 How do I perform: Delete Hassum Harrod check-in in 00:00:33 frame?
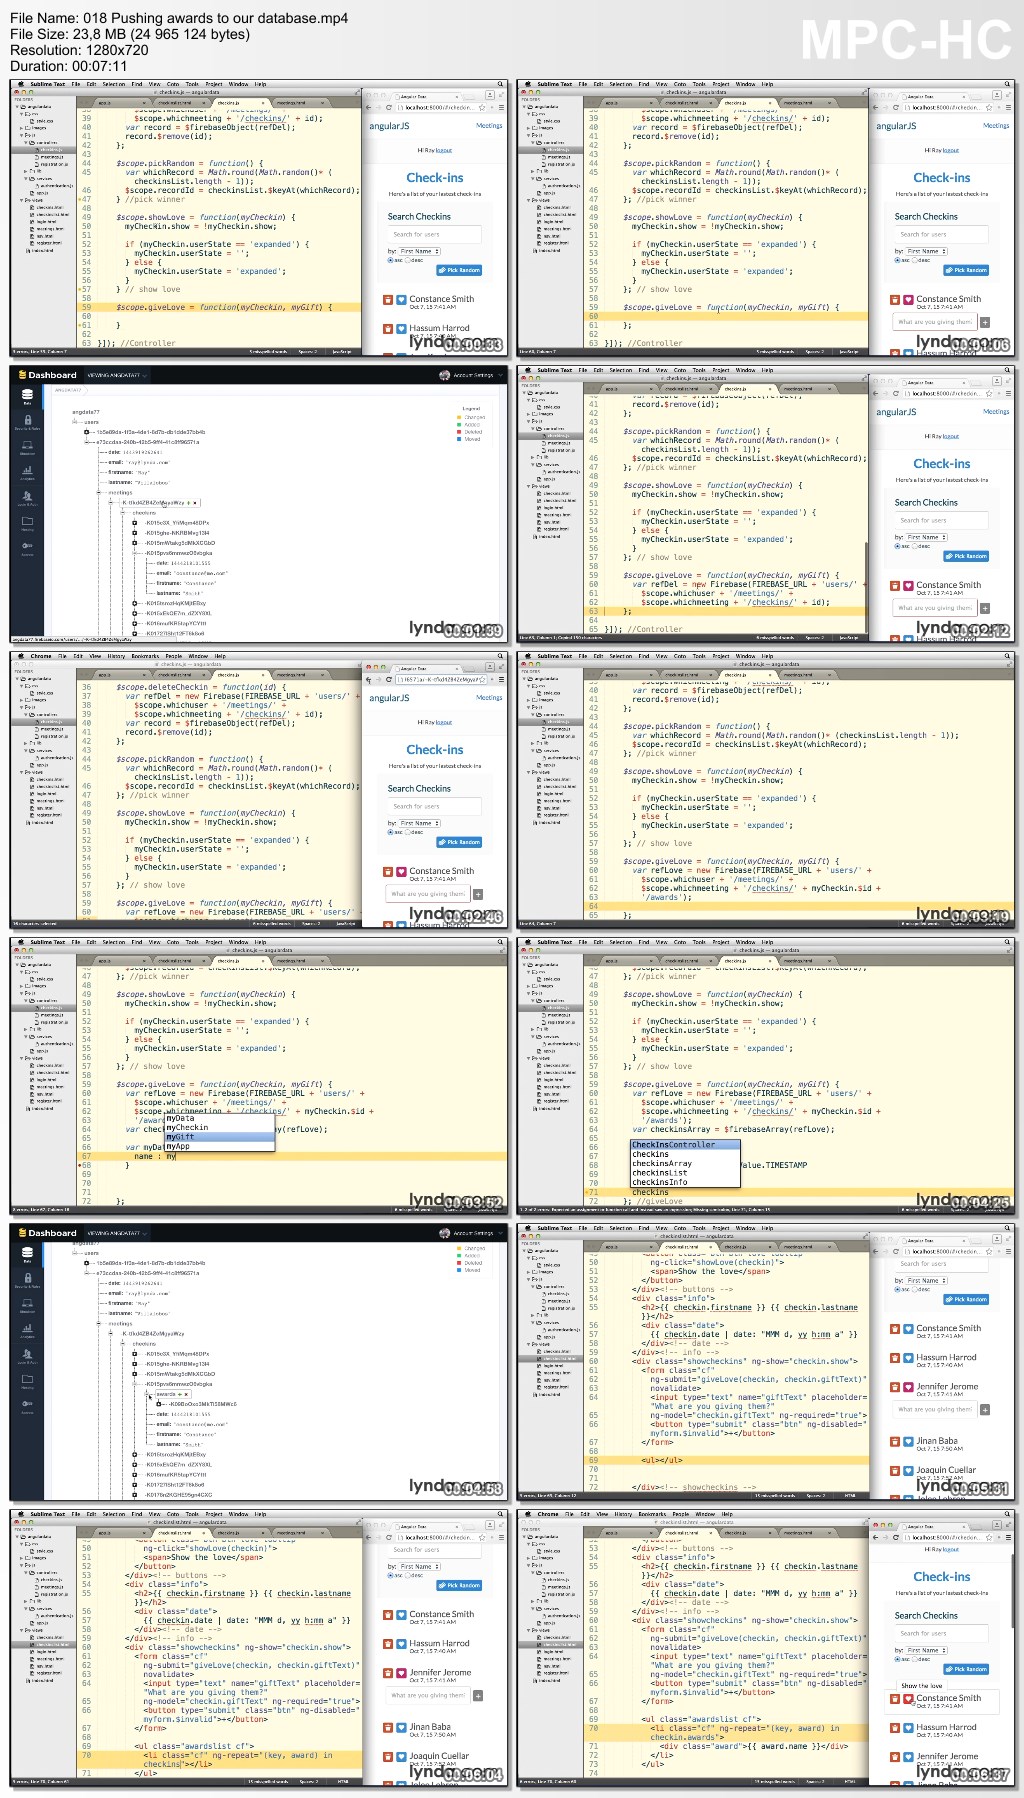click(388, 328)
